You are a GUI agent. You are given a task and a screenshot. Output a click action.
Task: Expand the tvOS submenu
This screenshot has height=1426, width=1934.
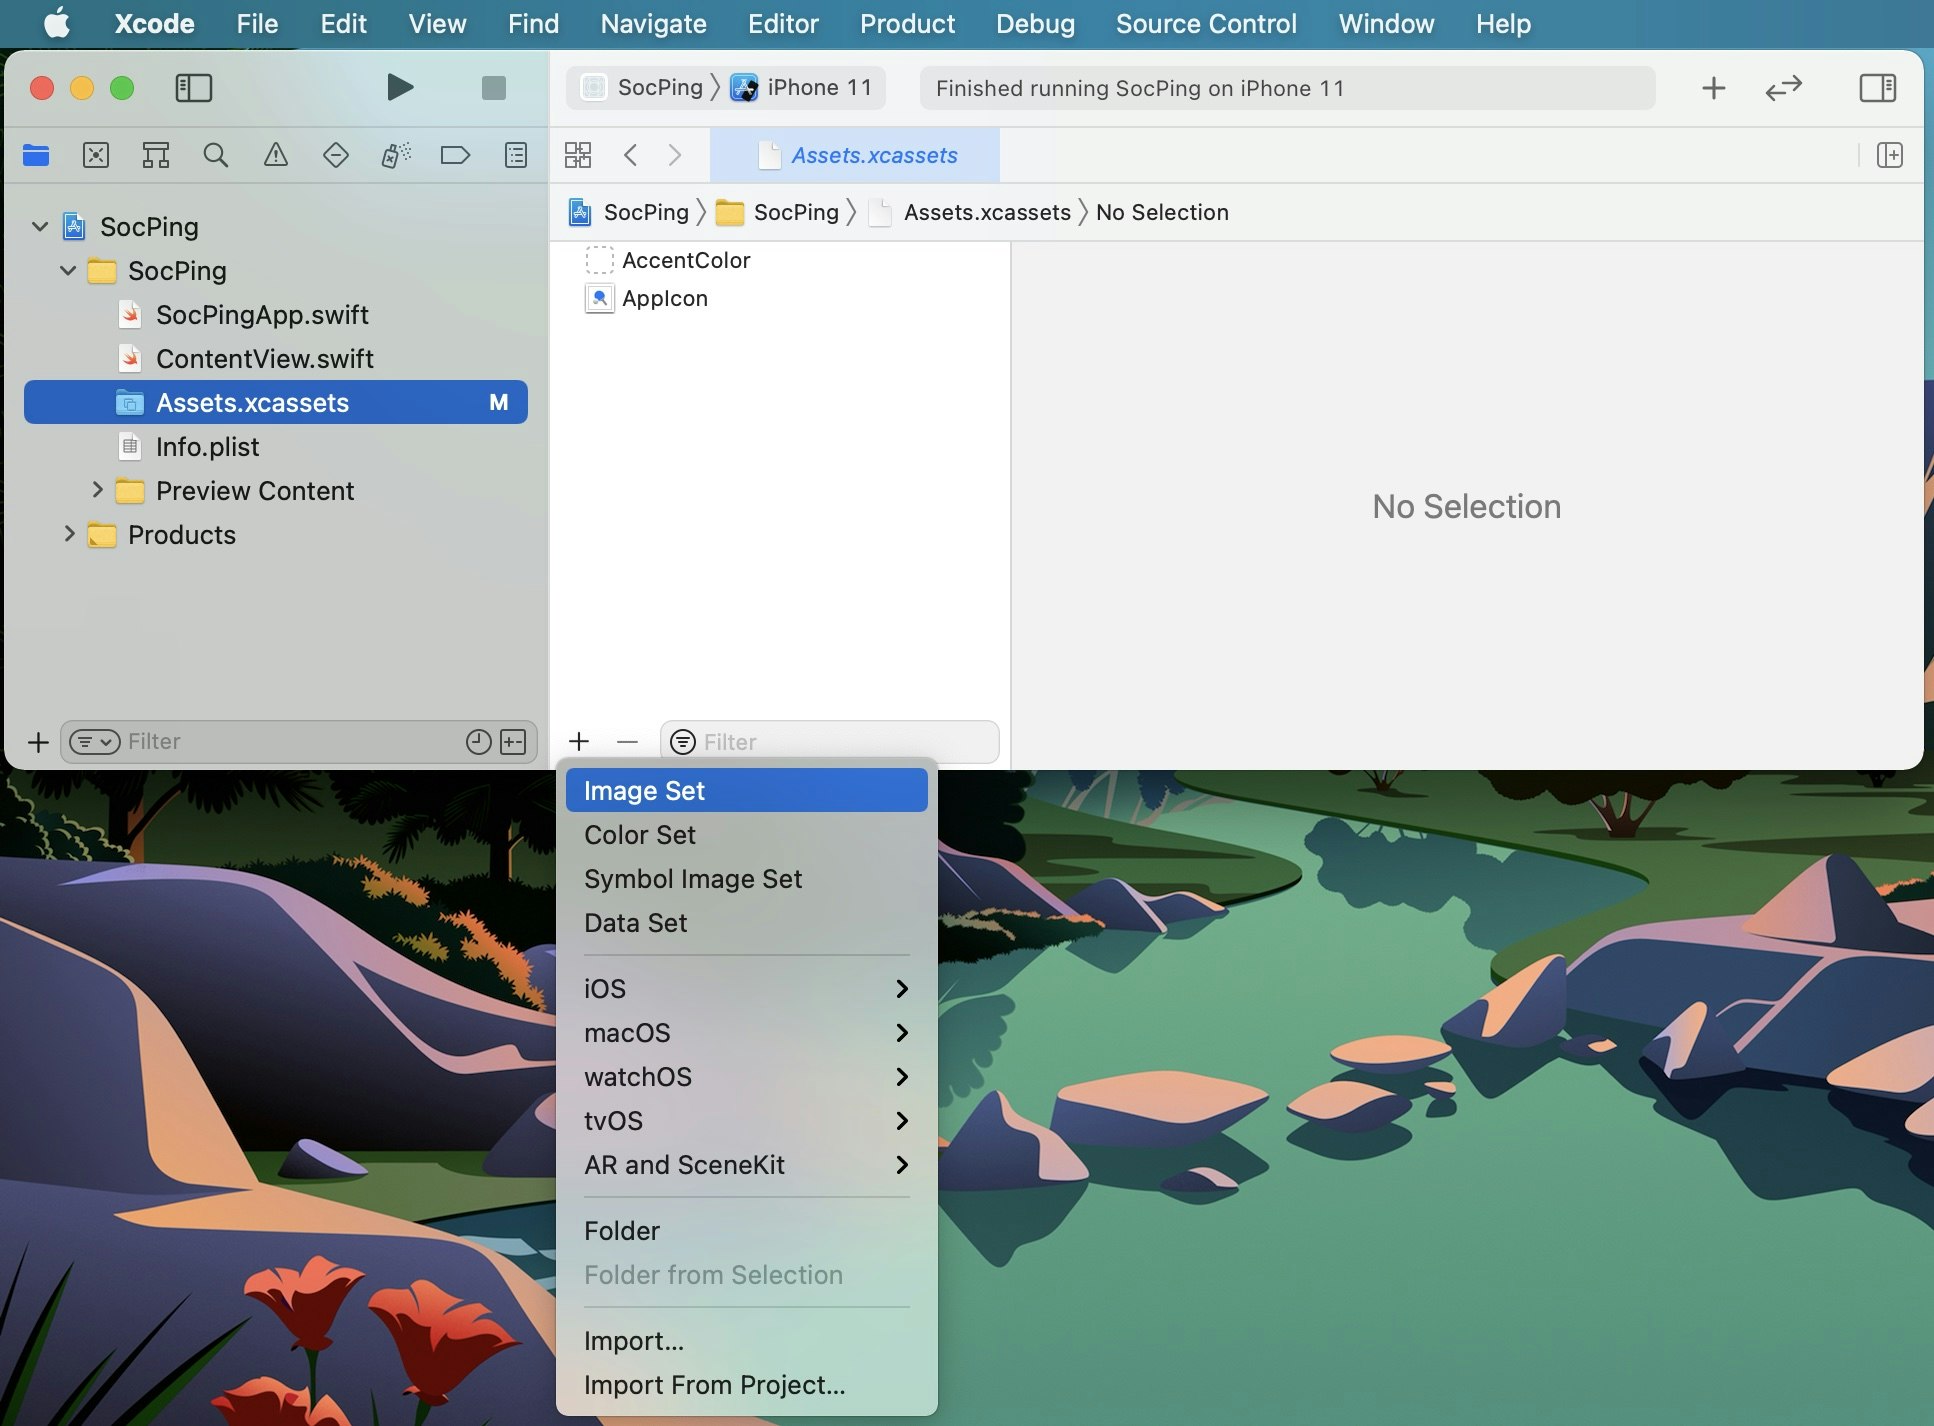[x=746, y=1120]
